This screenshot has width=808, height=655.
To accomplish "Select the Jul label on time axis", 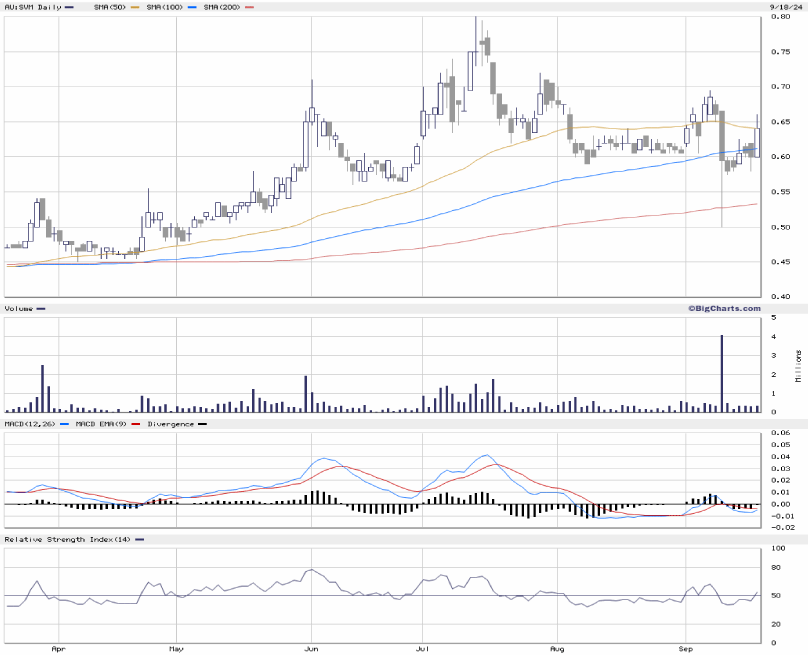I will point(423,649).
